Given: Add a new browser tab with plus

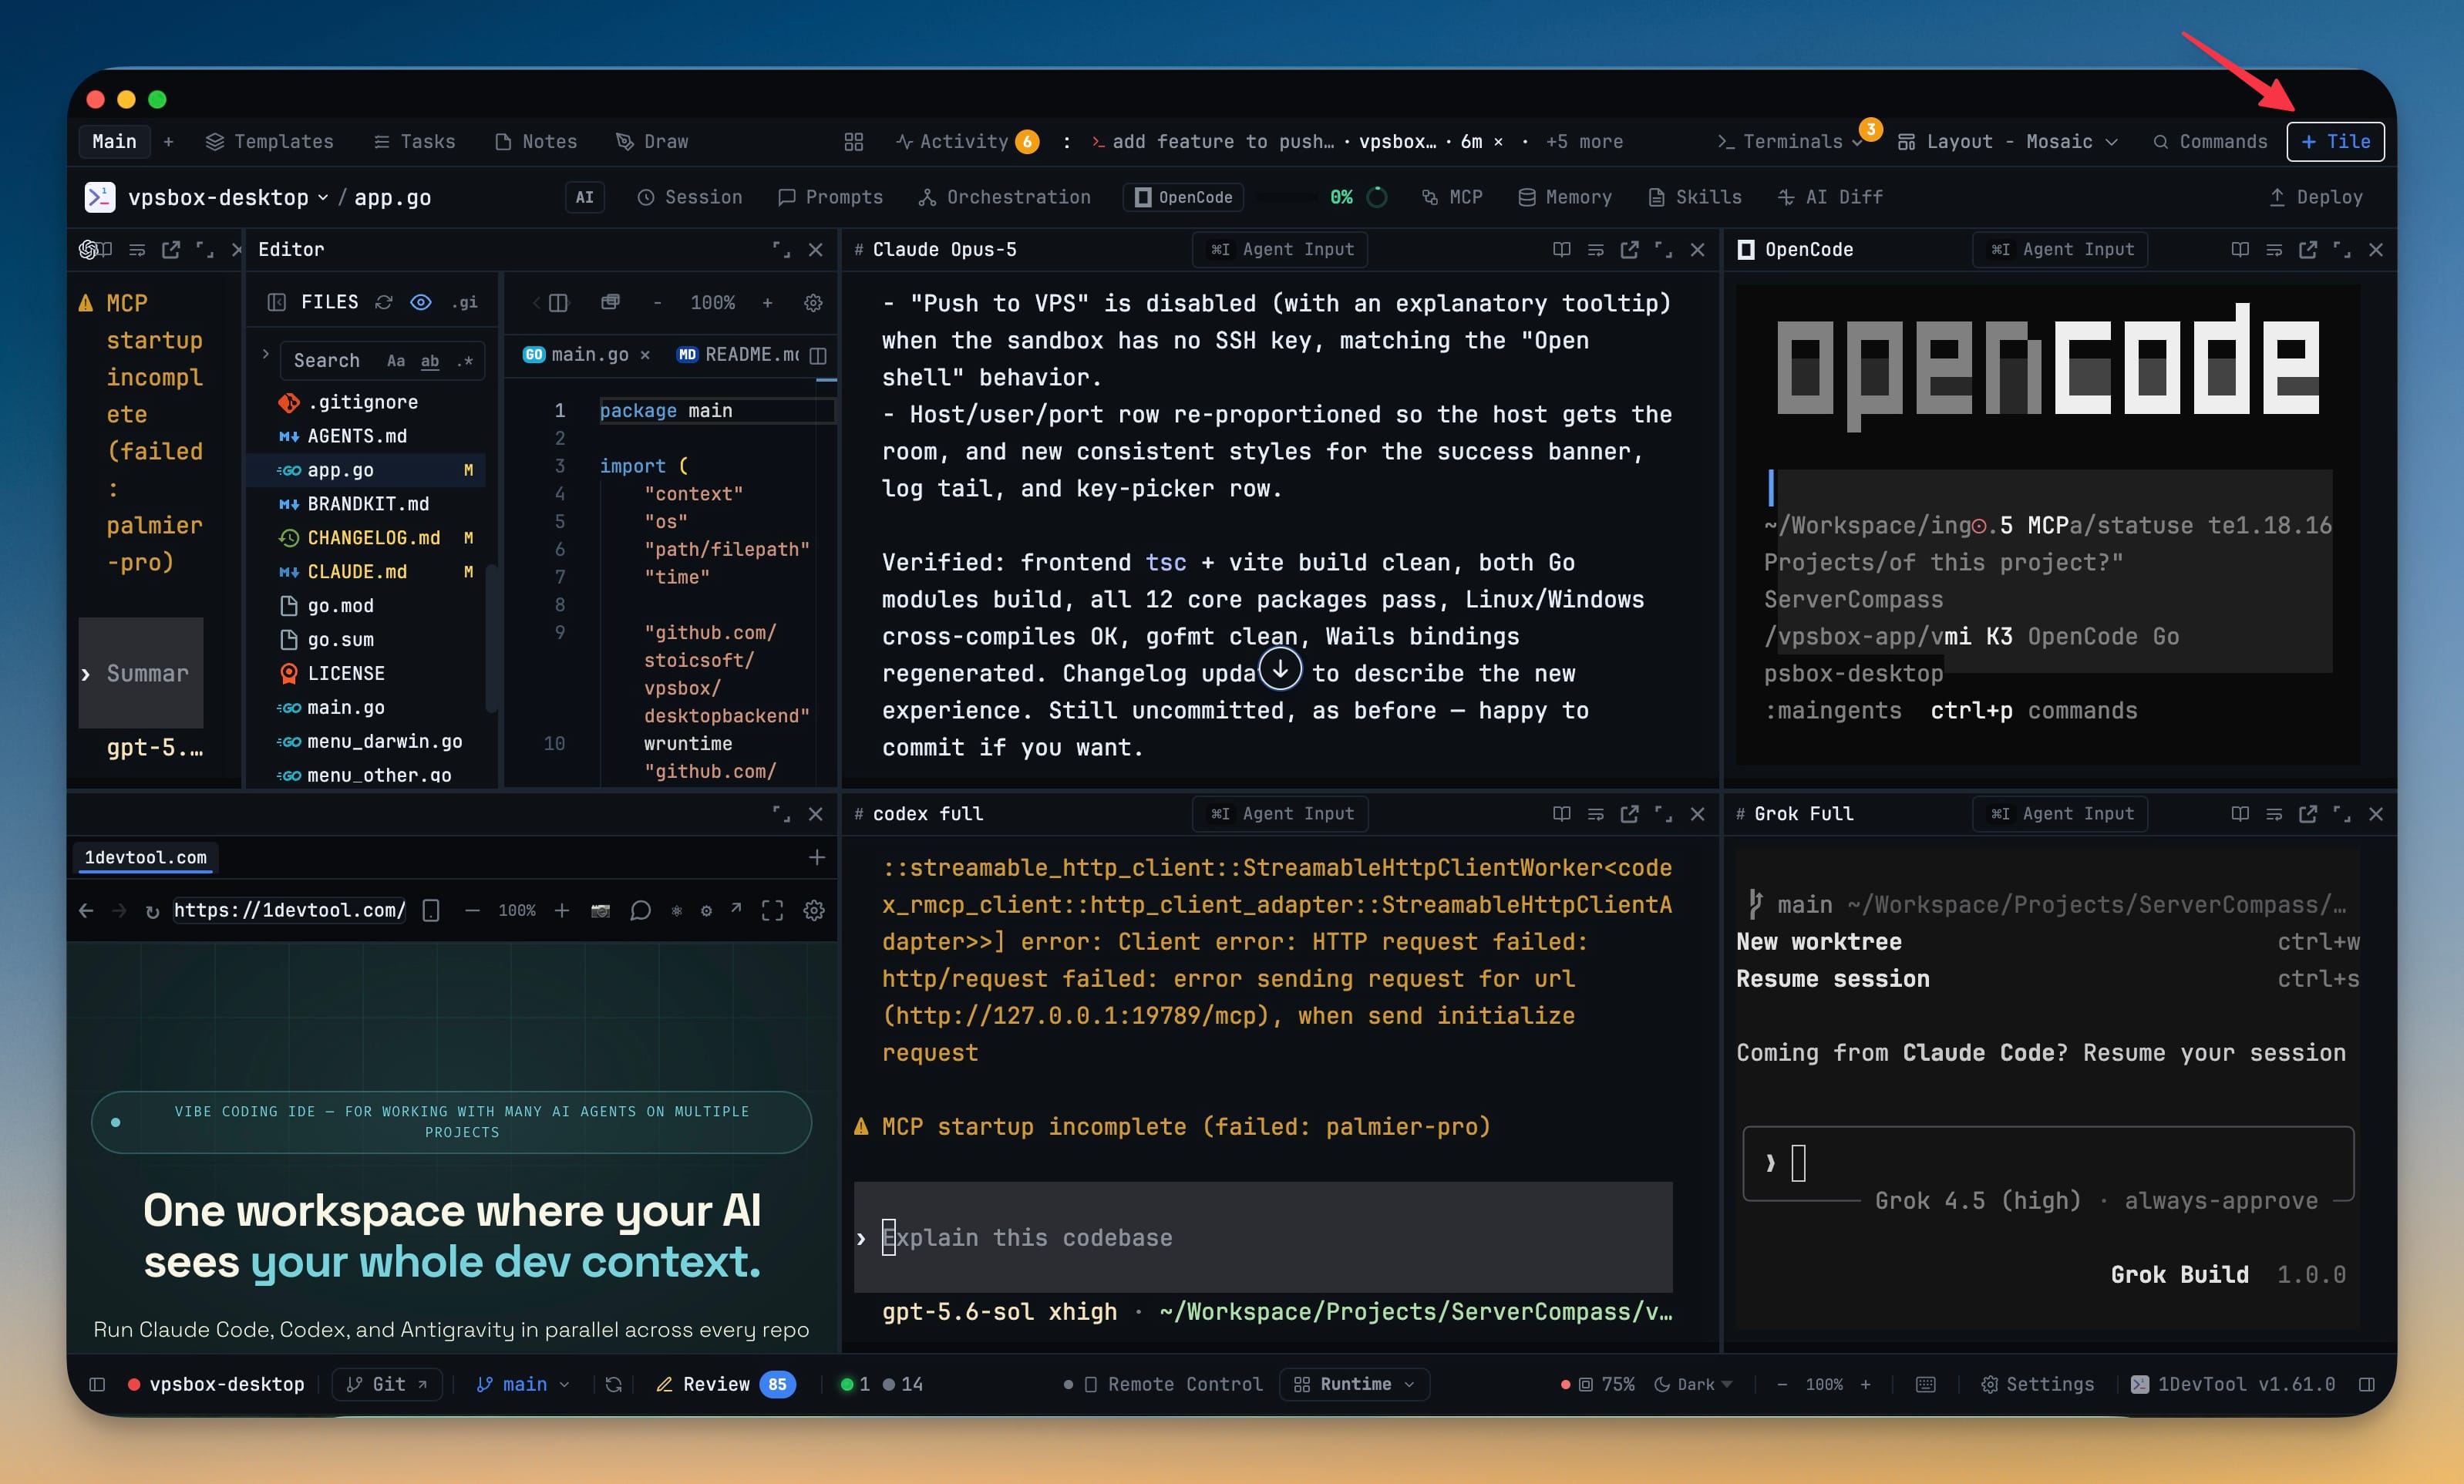Looking at the screenshot, I should [x=817, y=857].
